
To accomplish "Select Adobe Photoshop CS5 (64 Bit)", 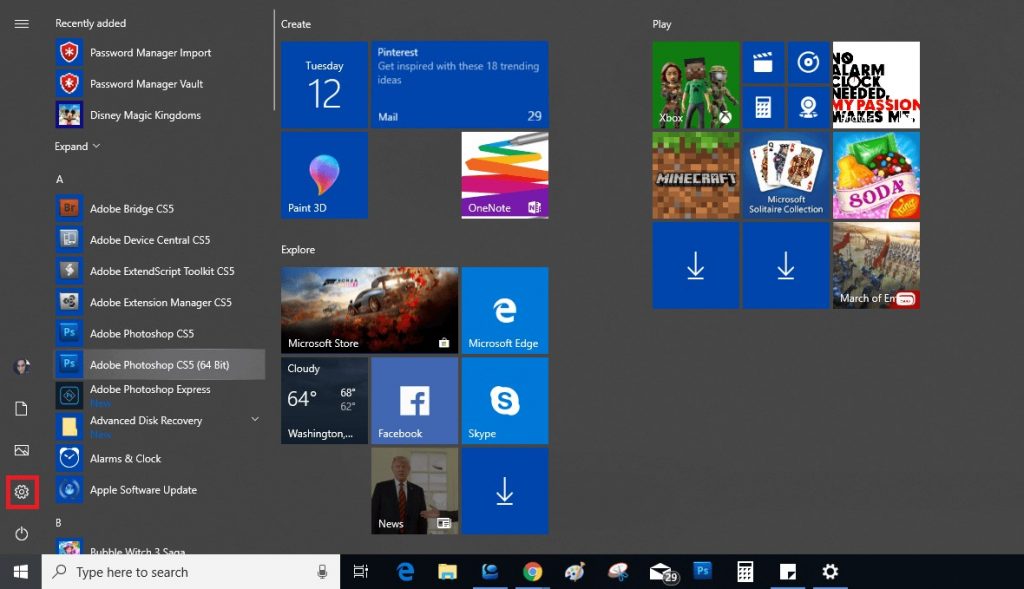I will coord(159,364).
